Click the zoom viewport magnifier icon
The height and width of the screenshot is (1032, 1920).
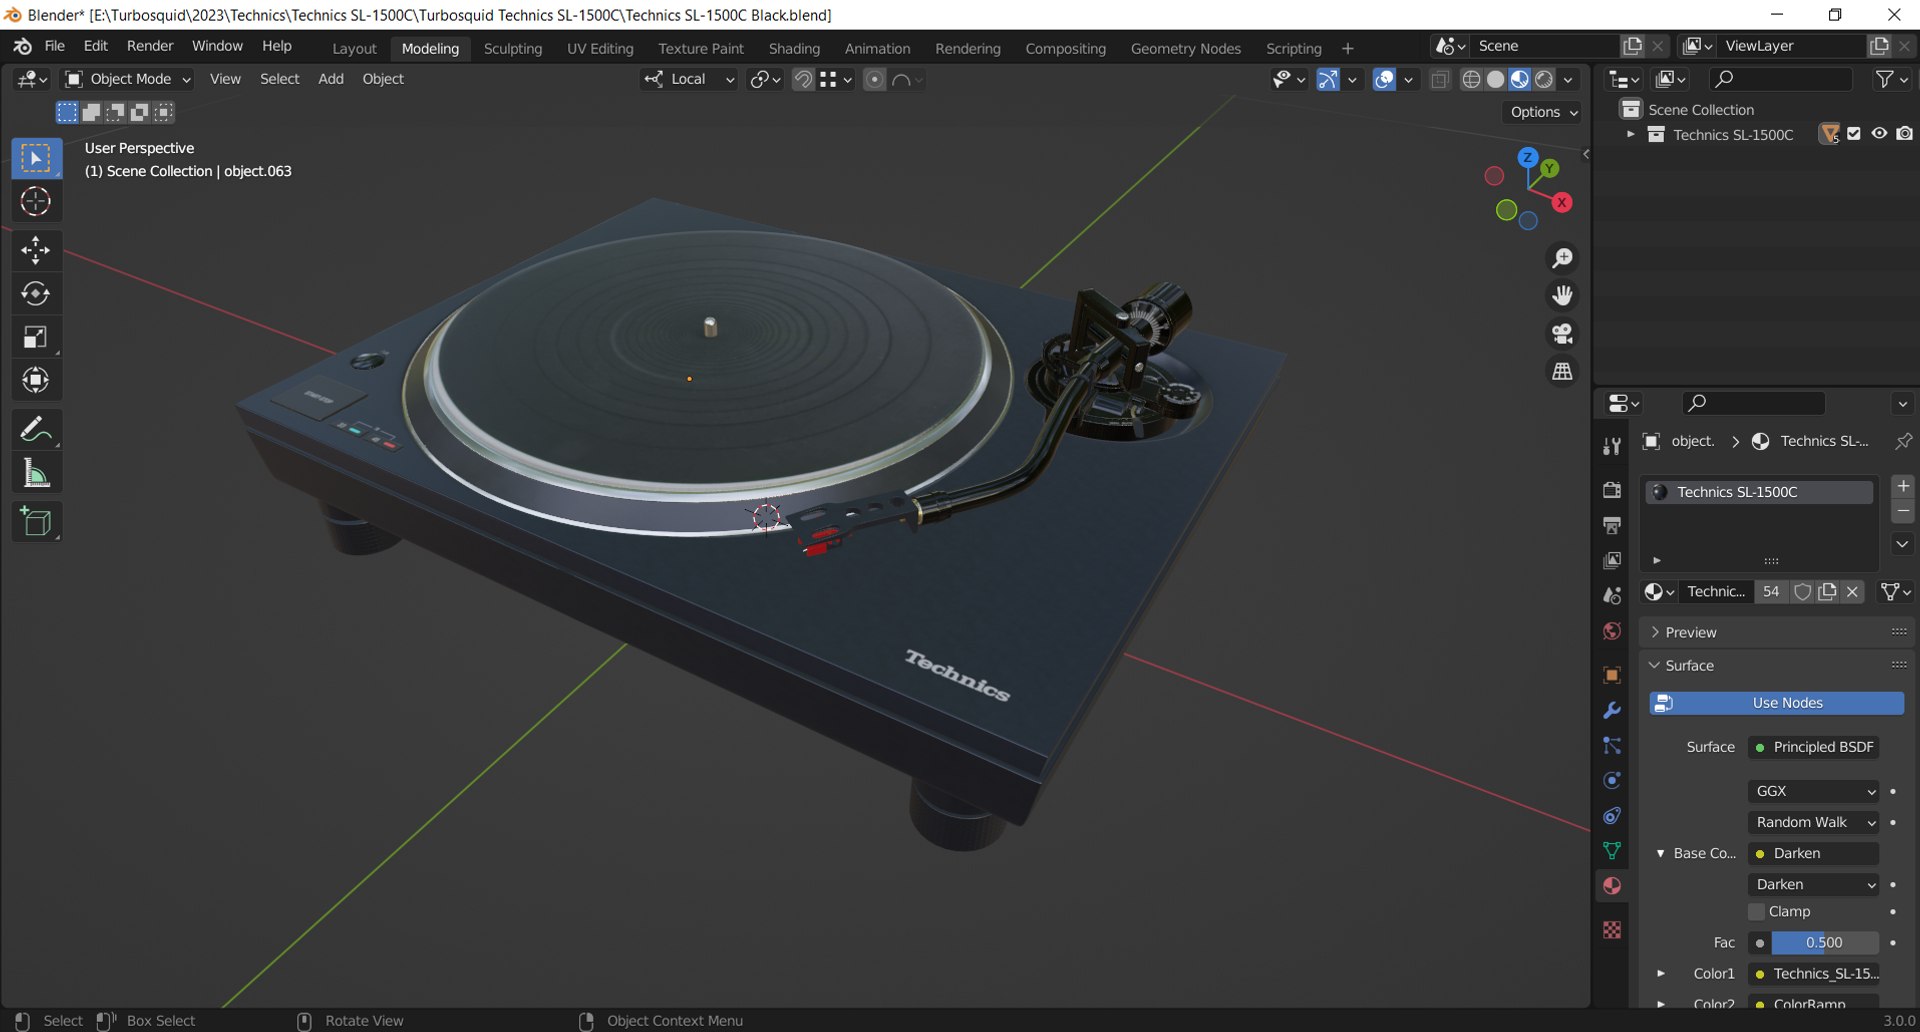pos(1562,258)
